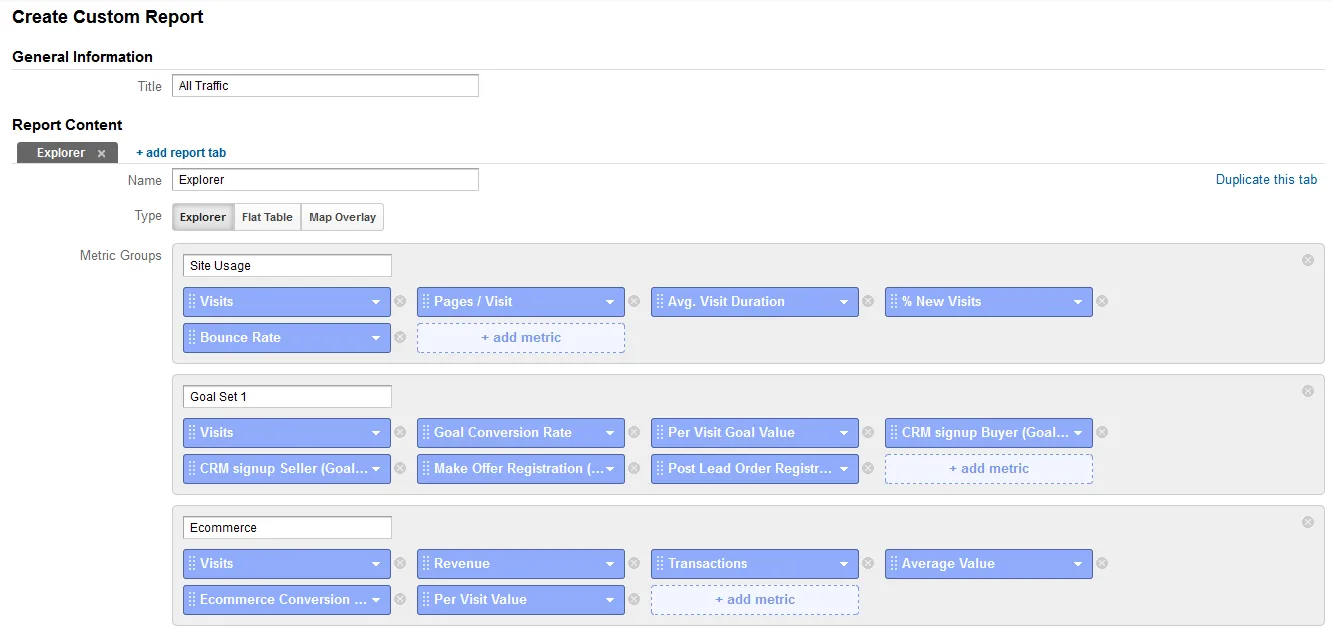Remove the Transactions metric

[x=868, y=563]
